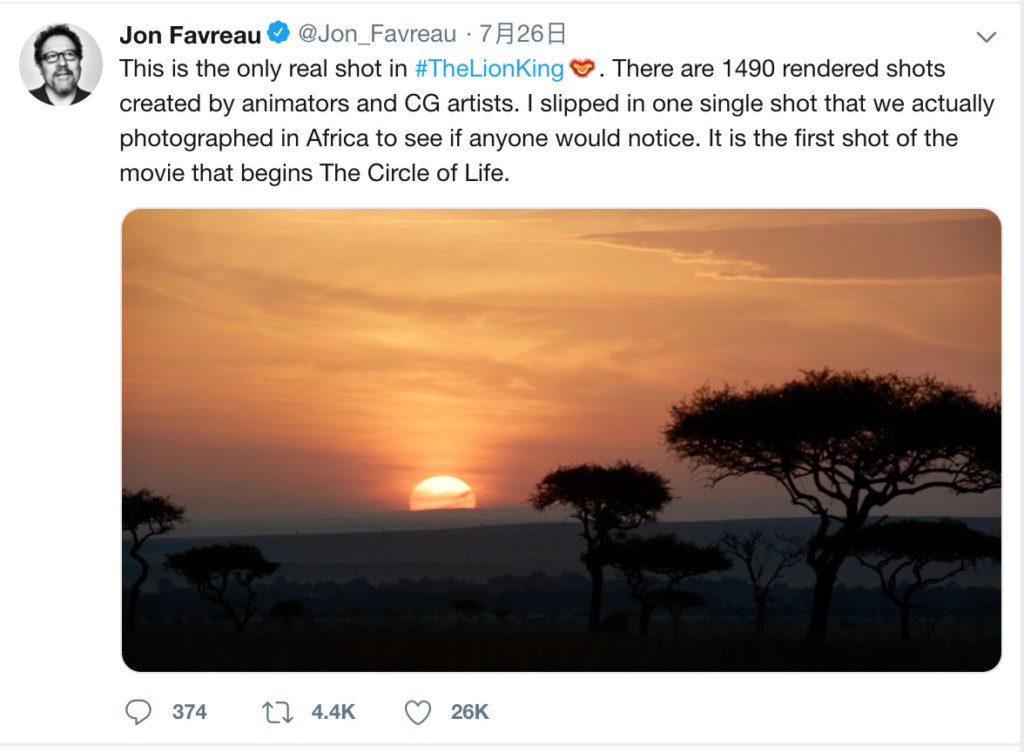Like the tweet with the heart icon
The image size is (1024, 752).
(417, 712)
